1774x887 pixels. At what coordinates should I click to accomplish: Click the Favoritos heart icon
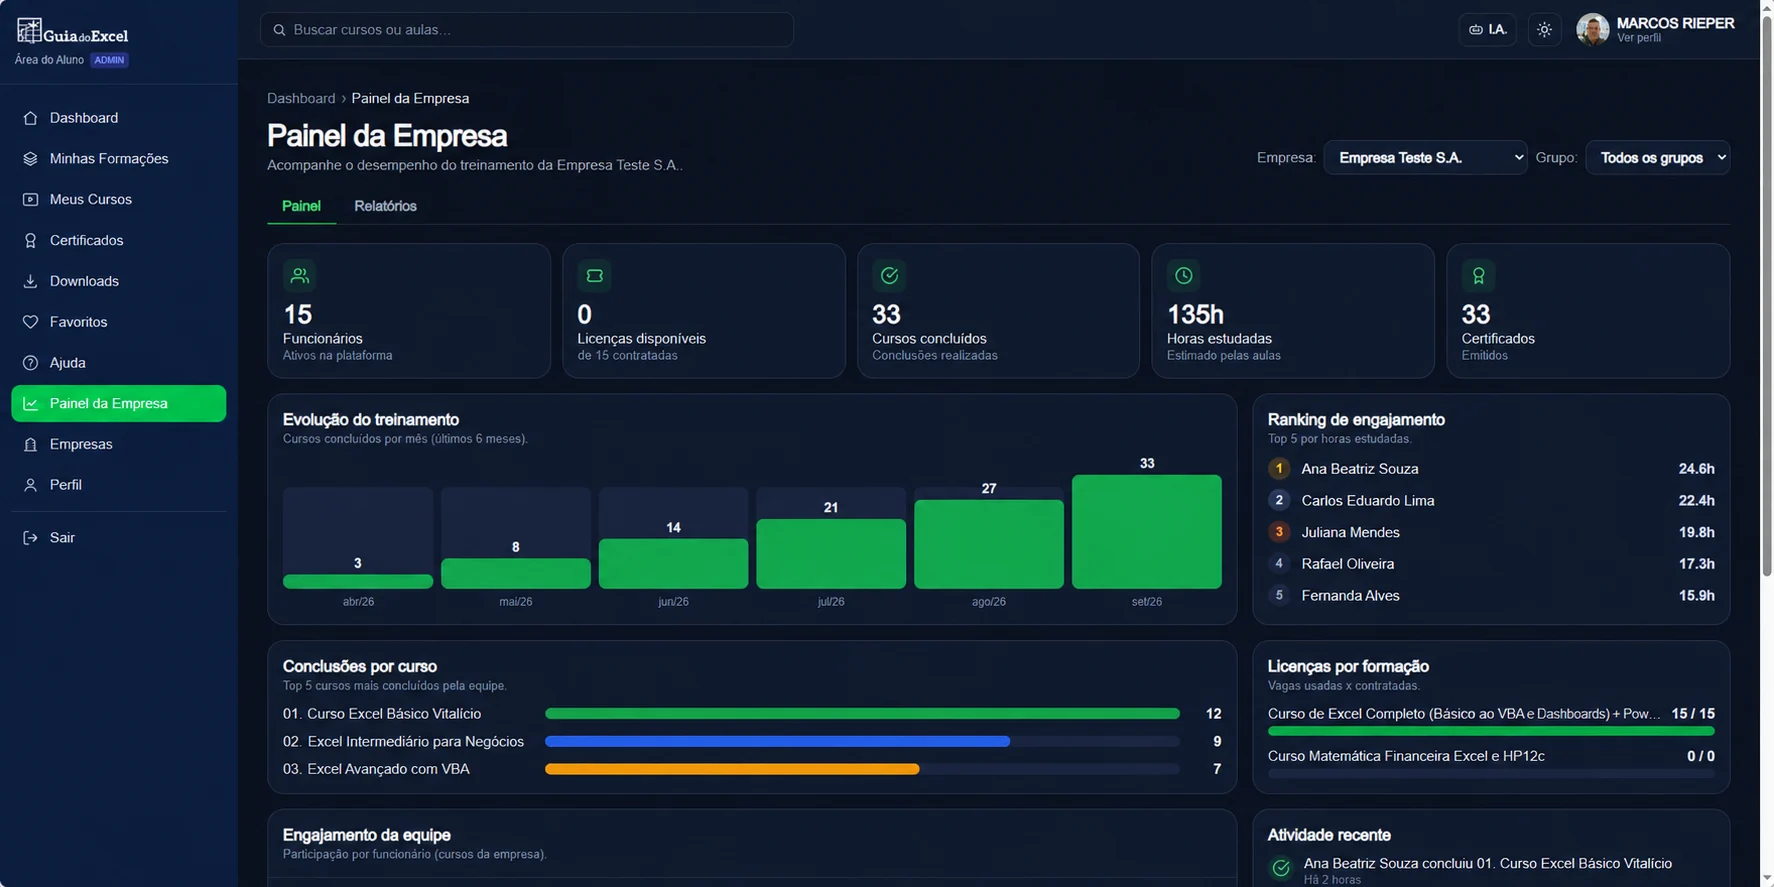point(30,322)
